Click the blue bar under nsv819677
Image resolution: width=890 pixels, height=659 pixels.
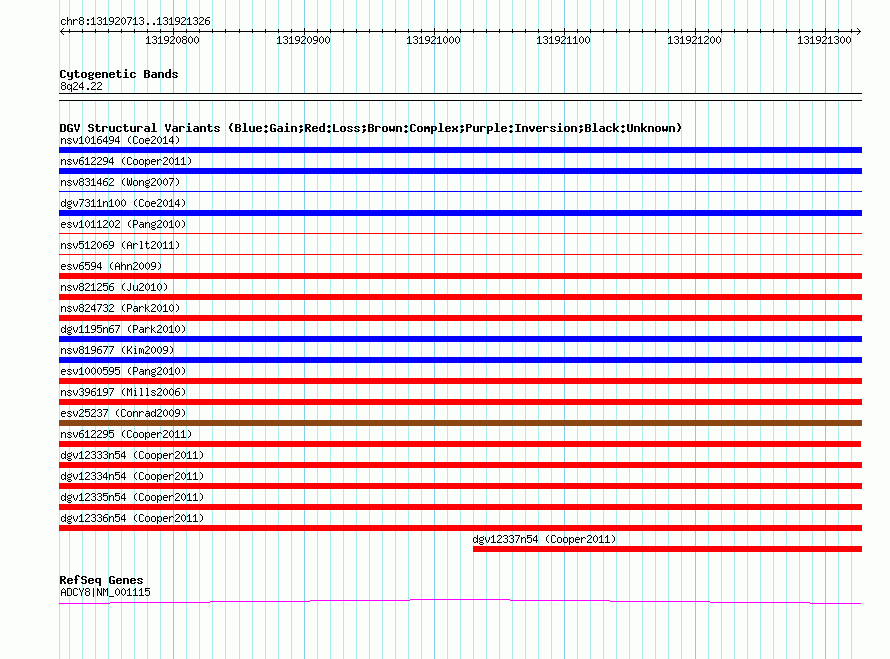tap(460, 360)
